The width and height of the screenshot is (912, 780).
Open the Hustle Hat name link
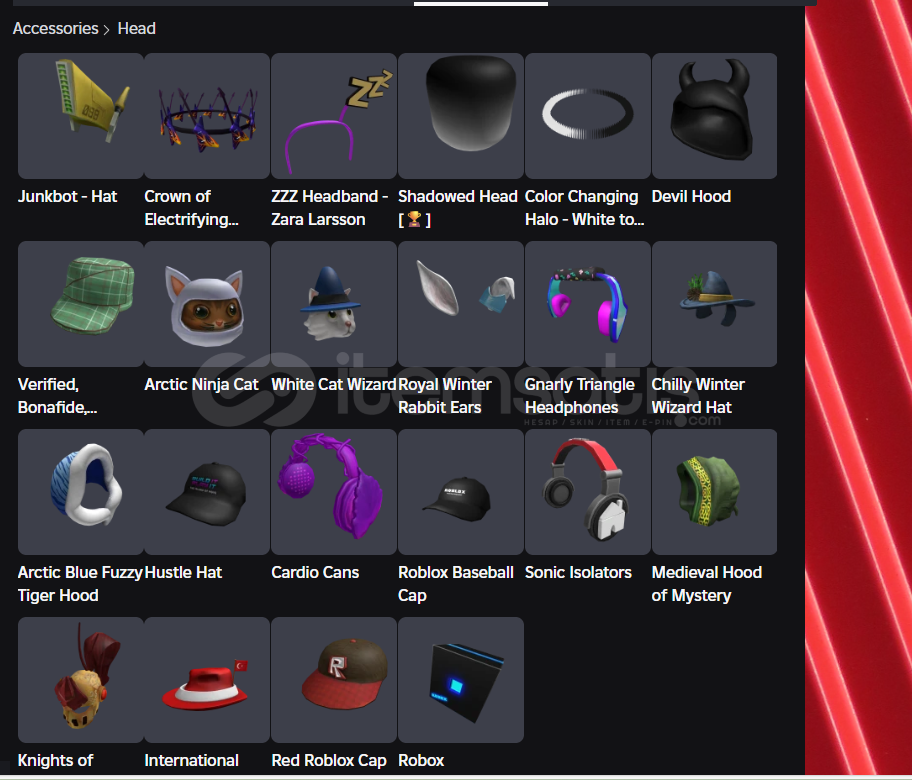pyautogui.click(x=183, y=572)
